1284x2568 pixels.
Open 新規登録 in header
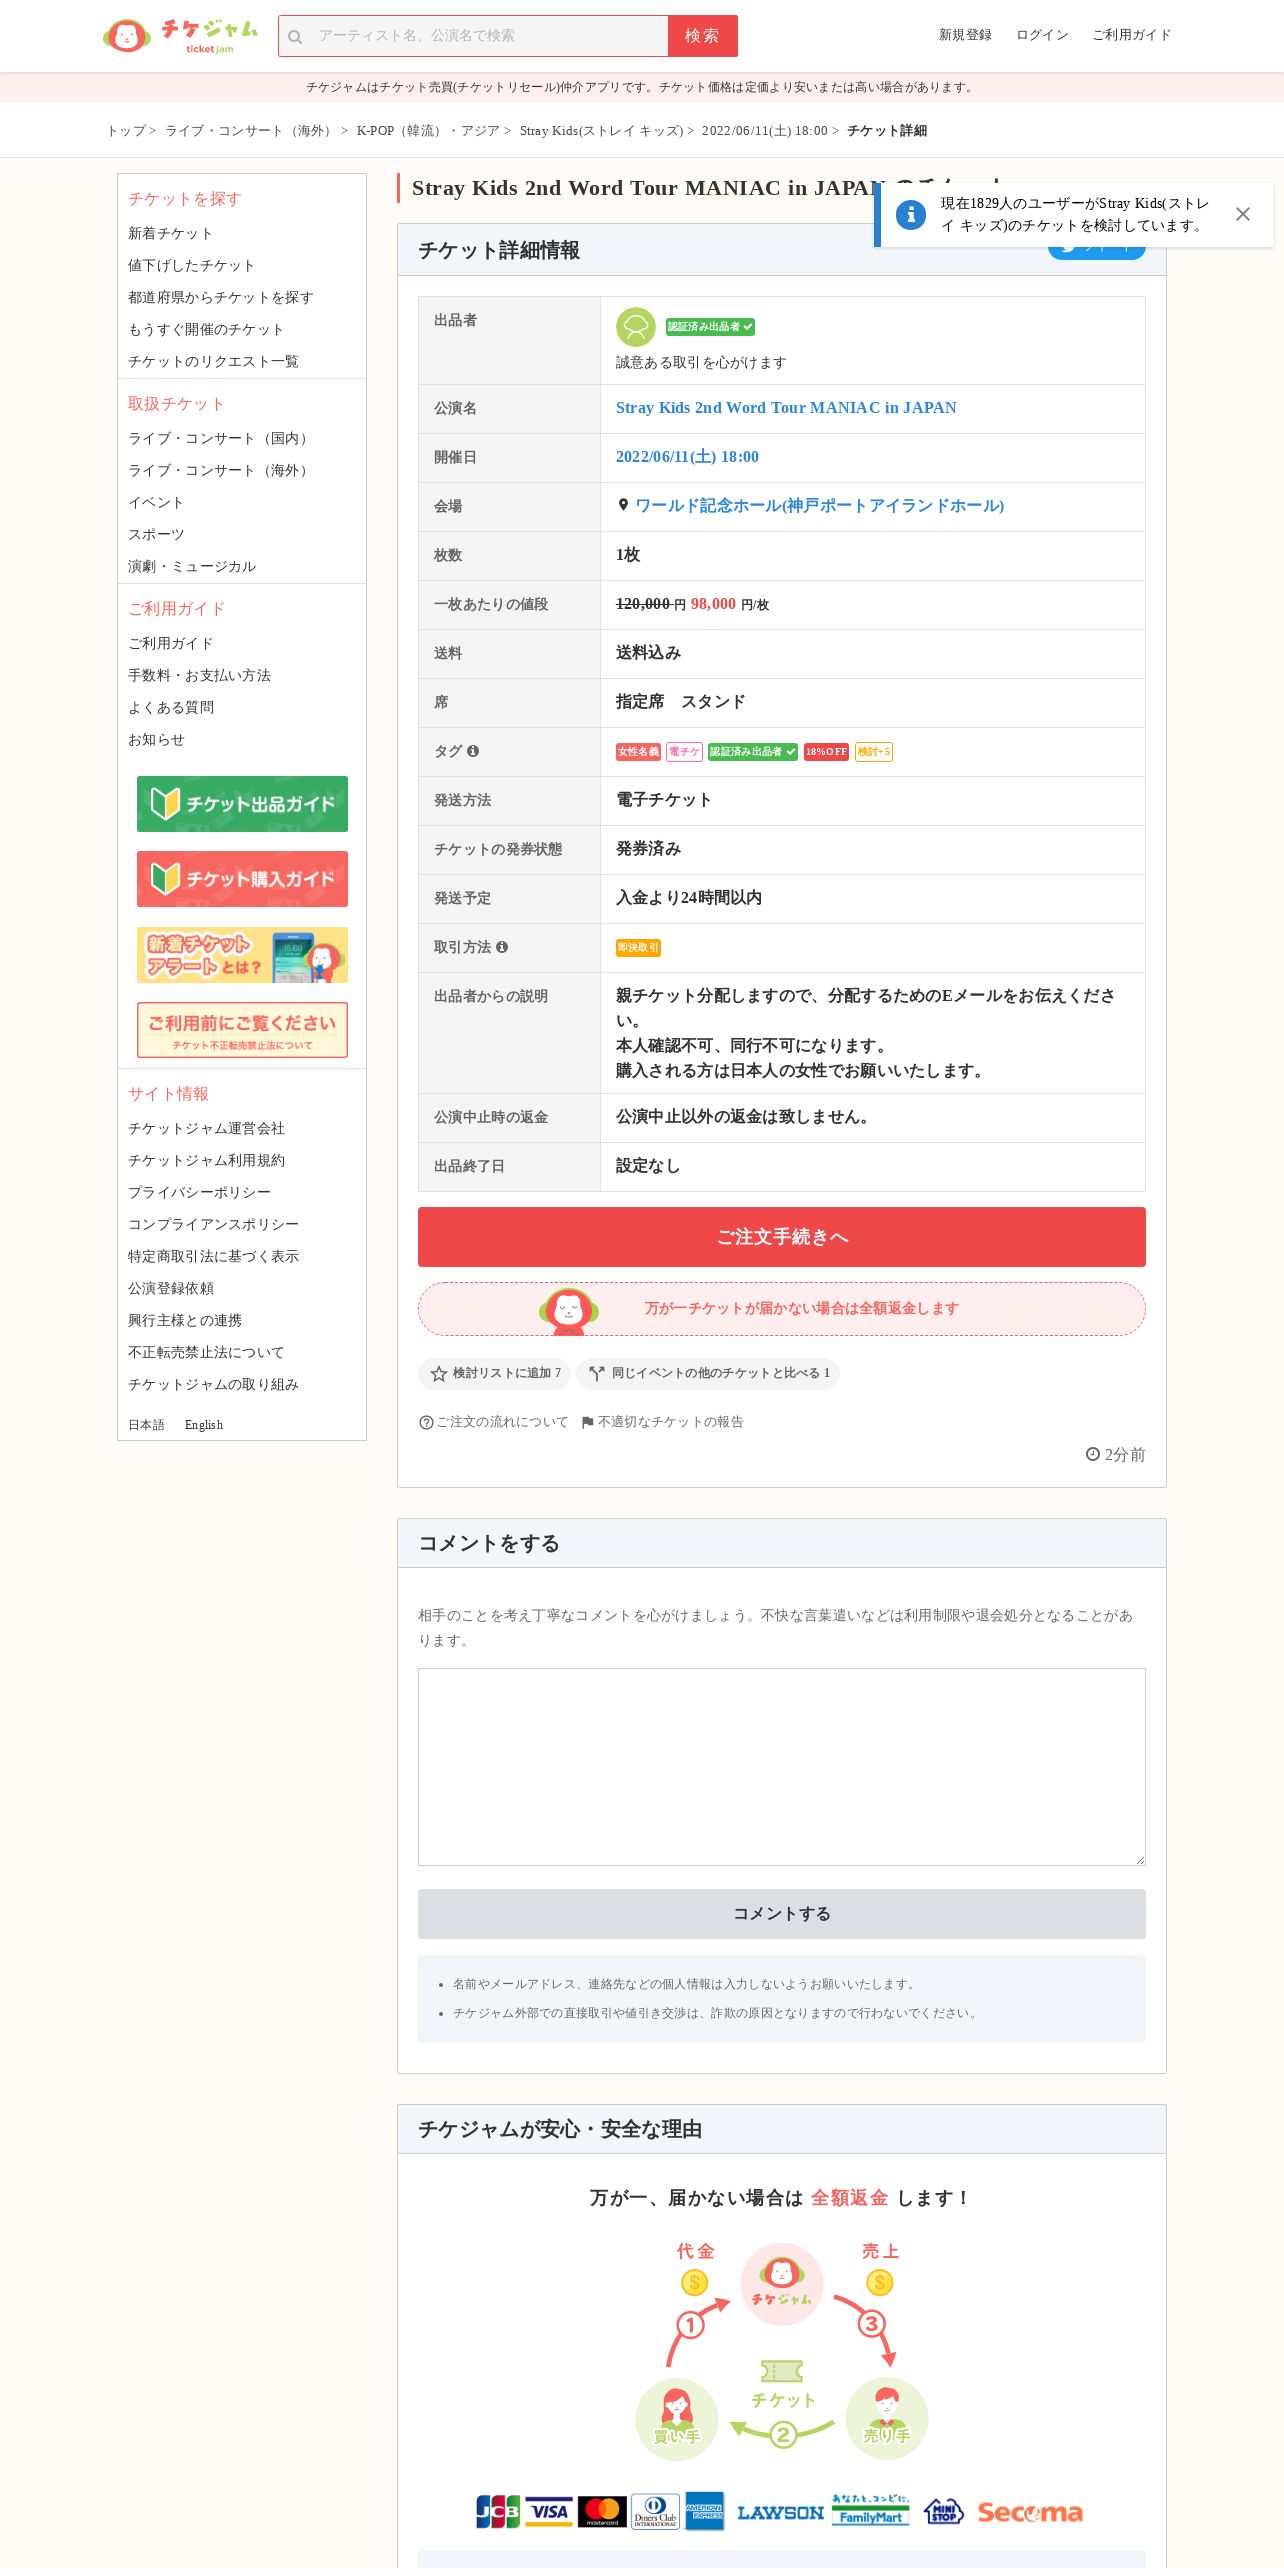[965, 35]
